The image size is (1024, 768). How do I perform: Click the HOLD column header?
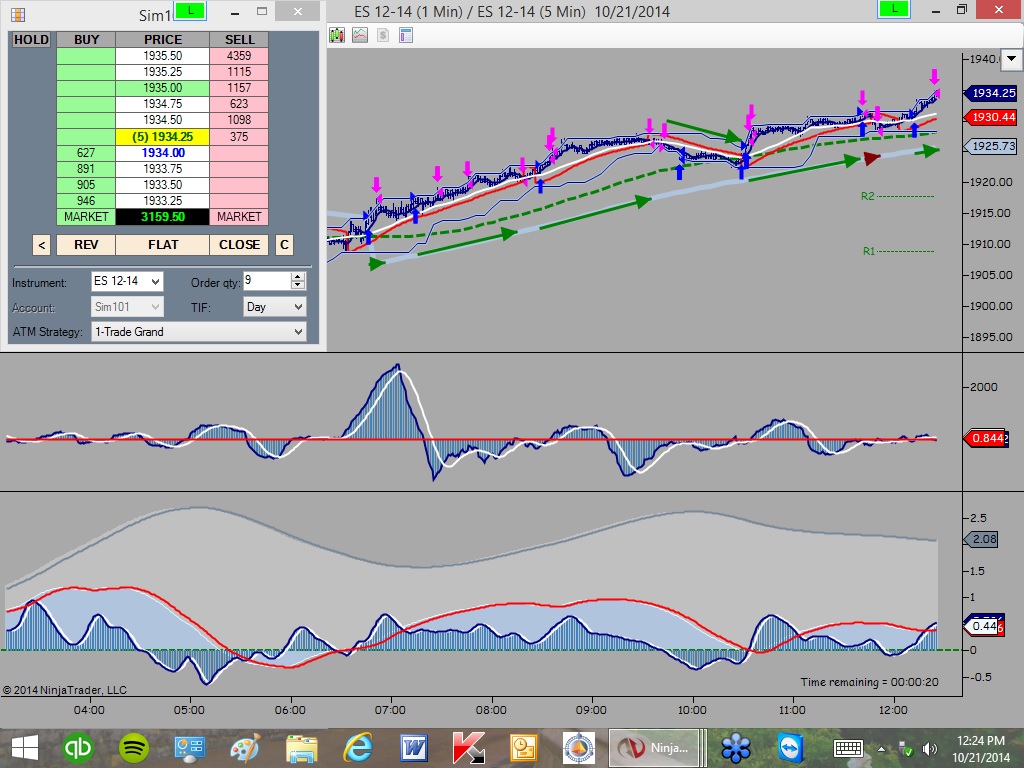point(31,40)
